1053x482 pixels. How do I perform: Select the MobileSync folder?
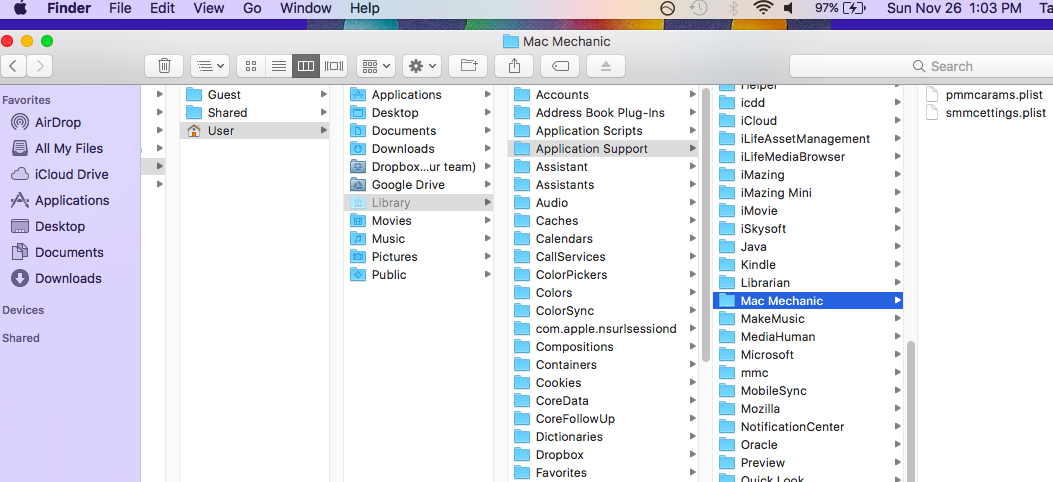coord(808,391)
